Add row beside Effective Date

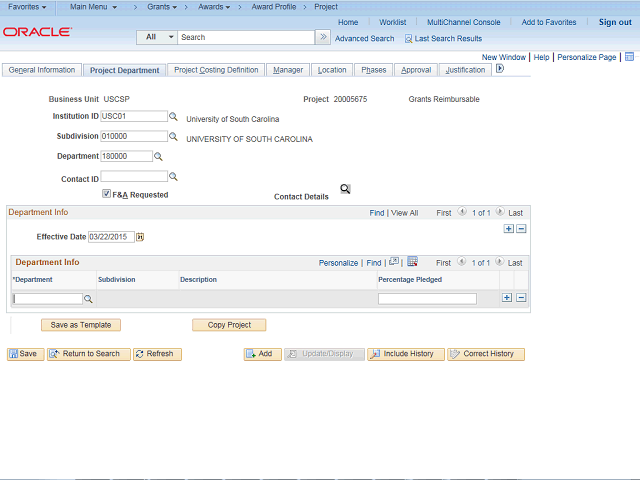click(x=509, y=229)
